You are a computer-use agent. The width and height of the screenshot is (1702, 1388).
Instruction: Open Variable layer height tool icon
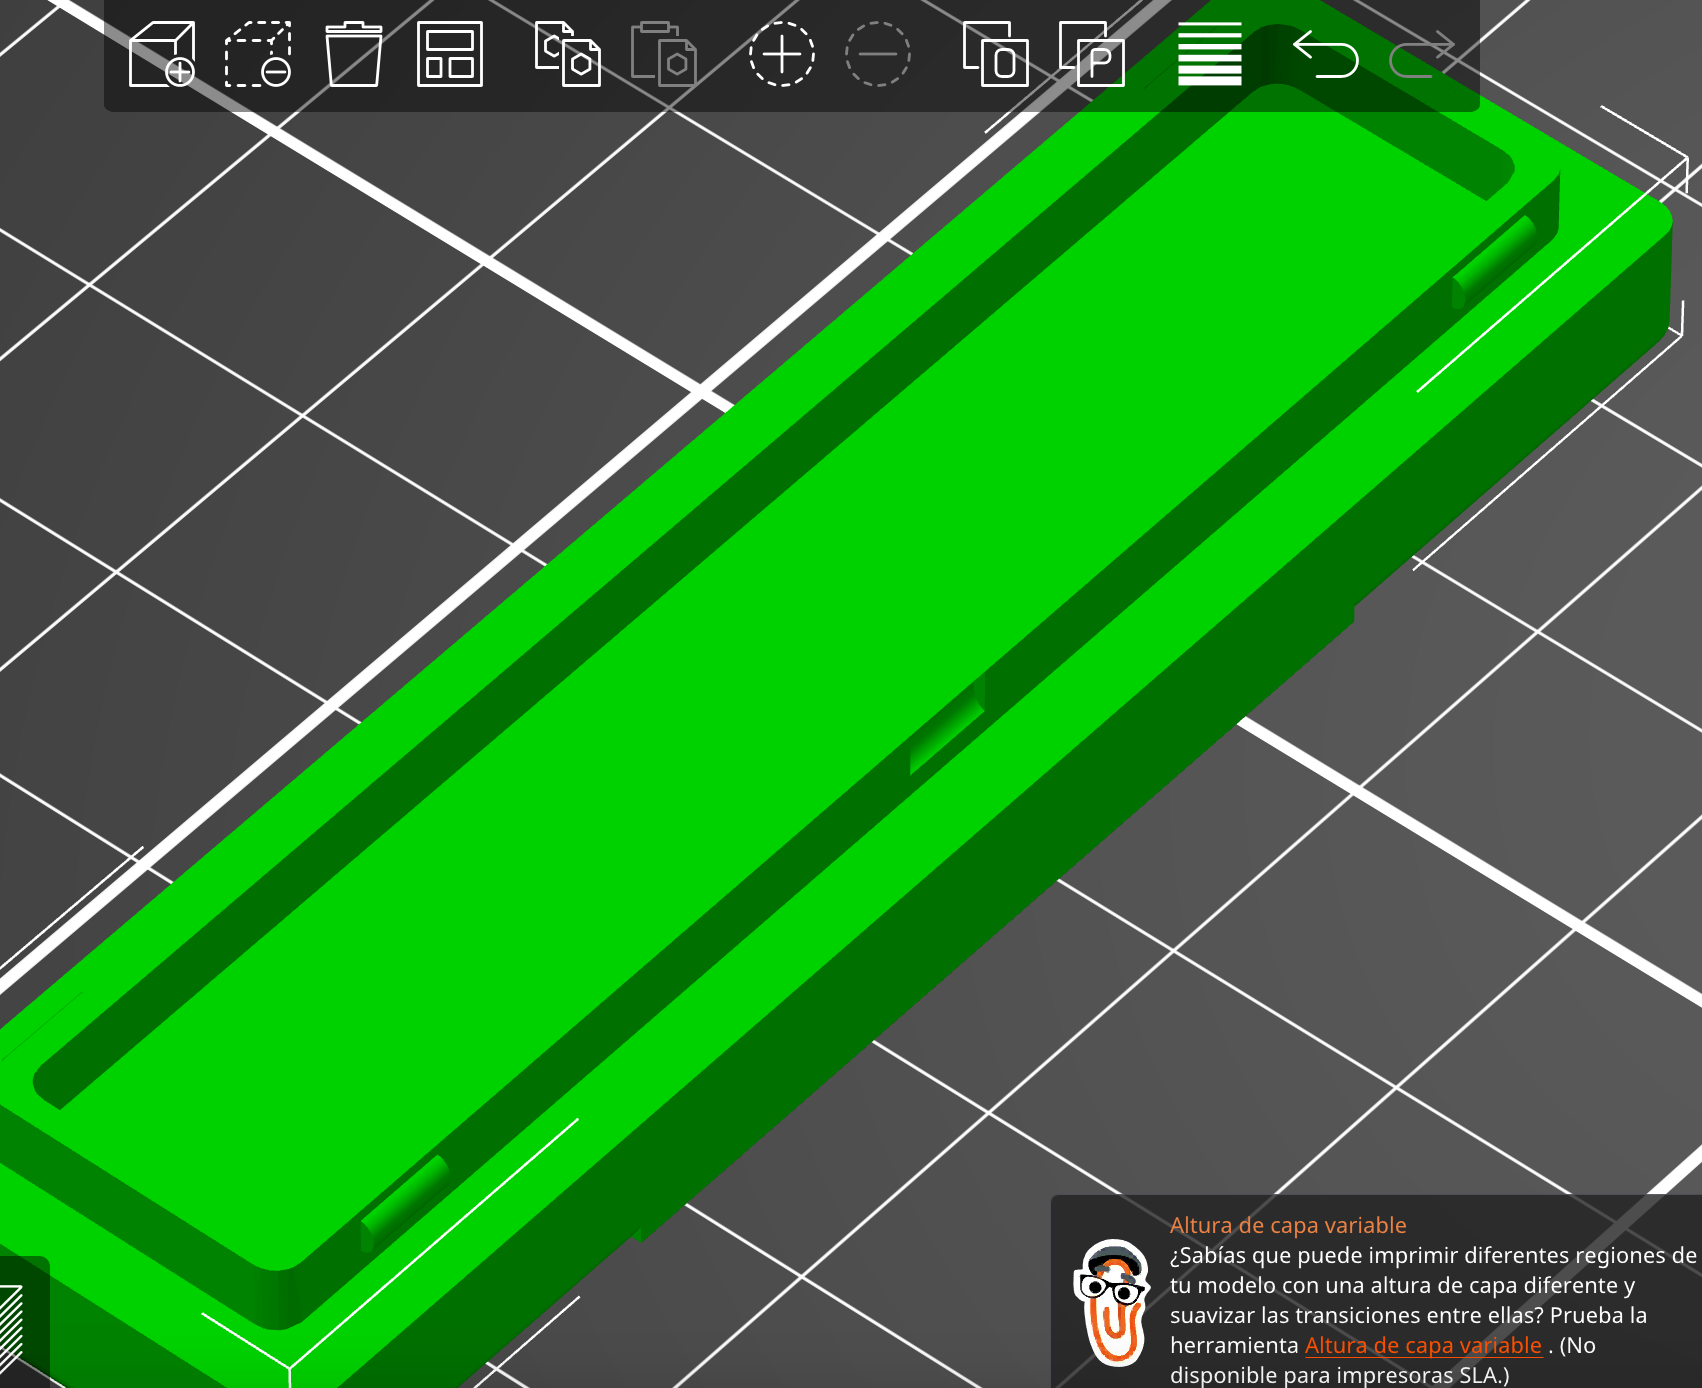(1210, 54)
